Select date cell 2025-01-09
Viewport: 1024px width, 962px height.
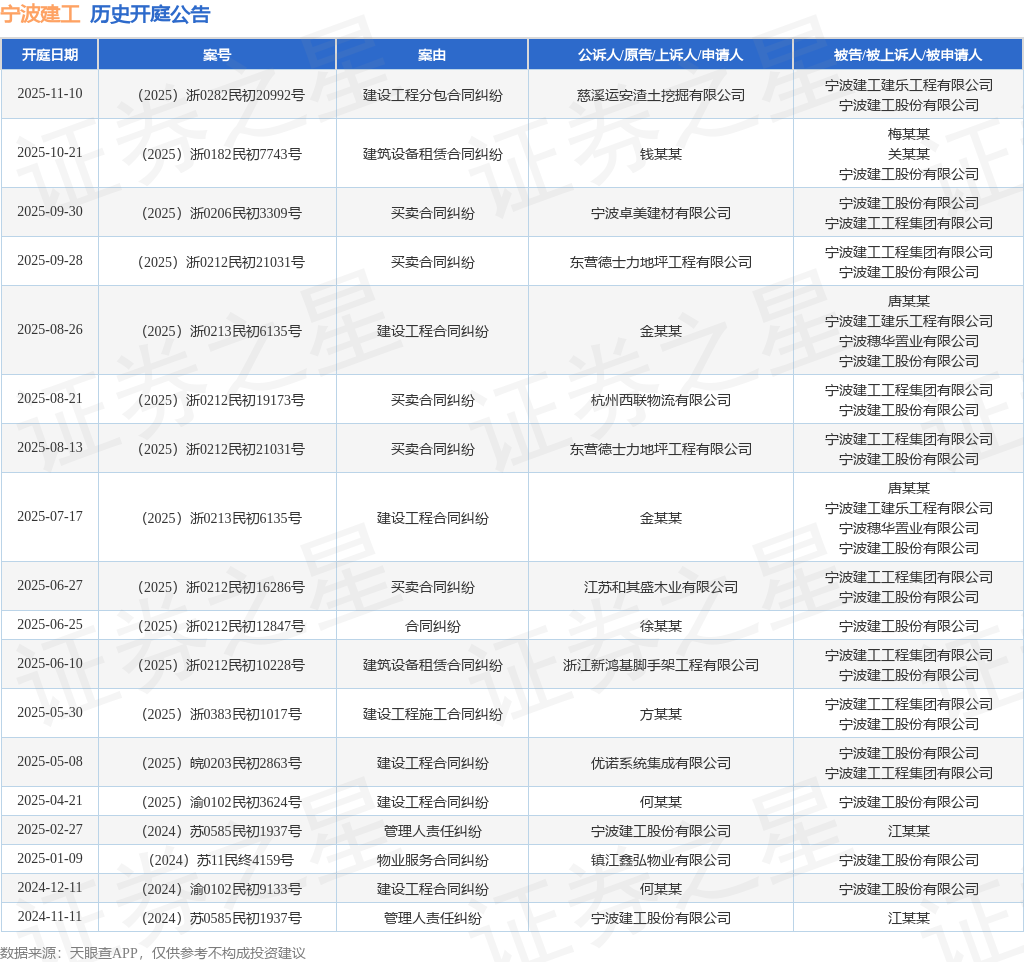pos(50,858)
